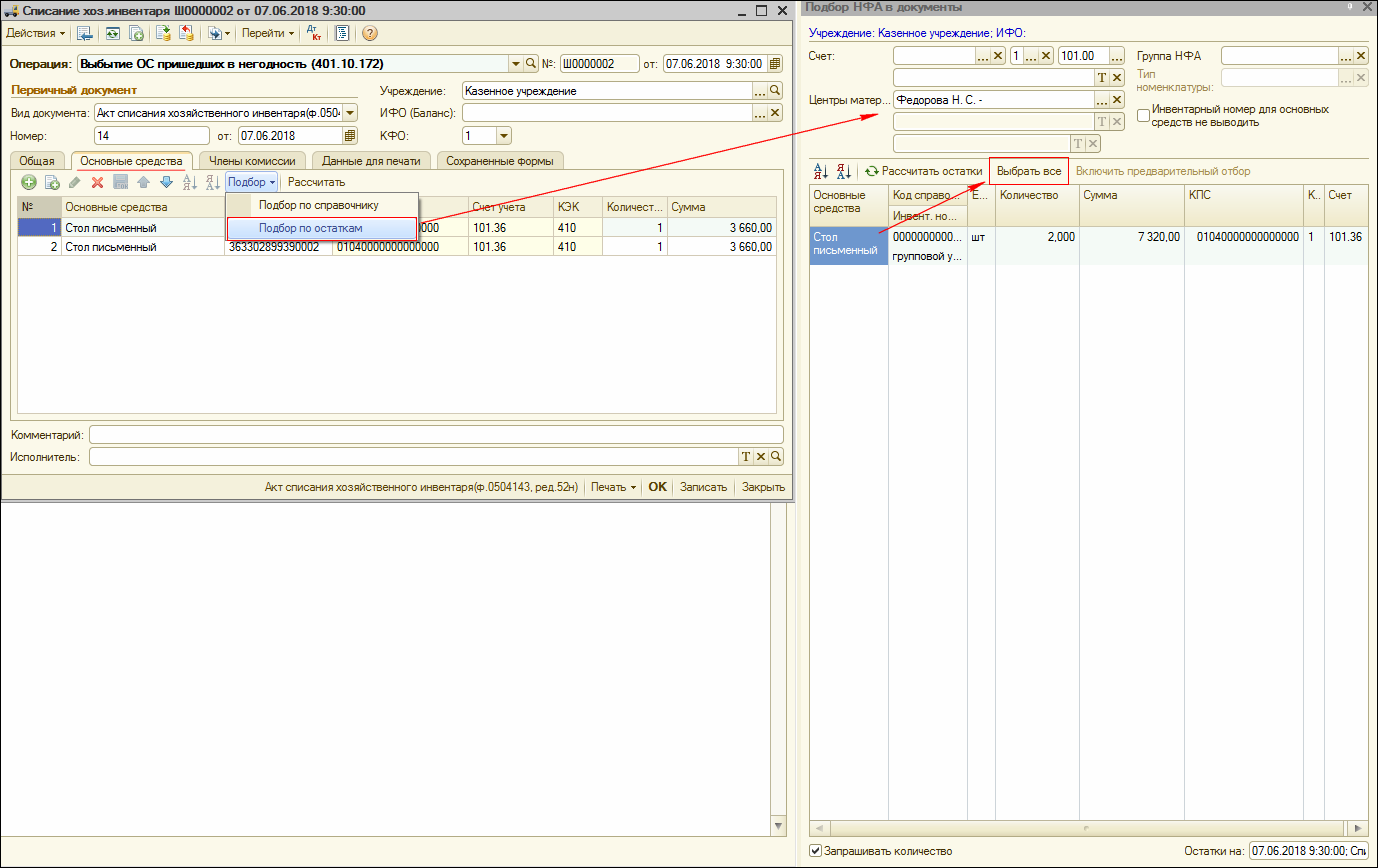This screenshot has height=868, width=1378.
Task: Switch to the Данные для печати tab
Action: (x=371, y=160)
